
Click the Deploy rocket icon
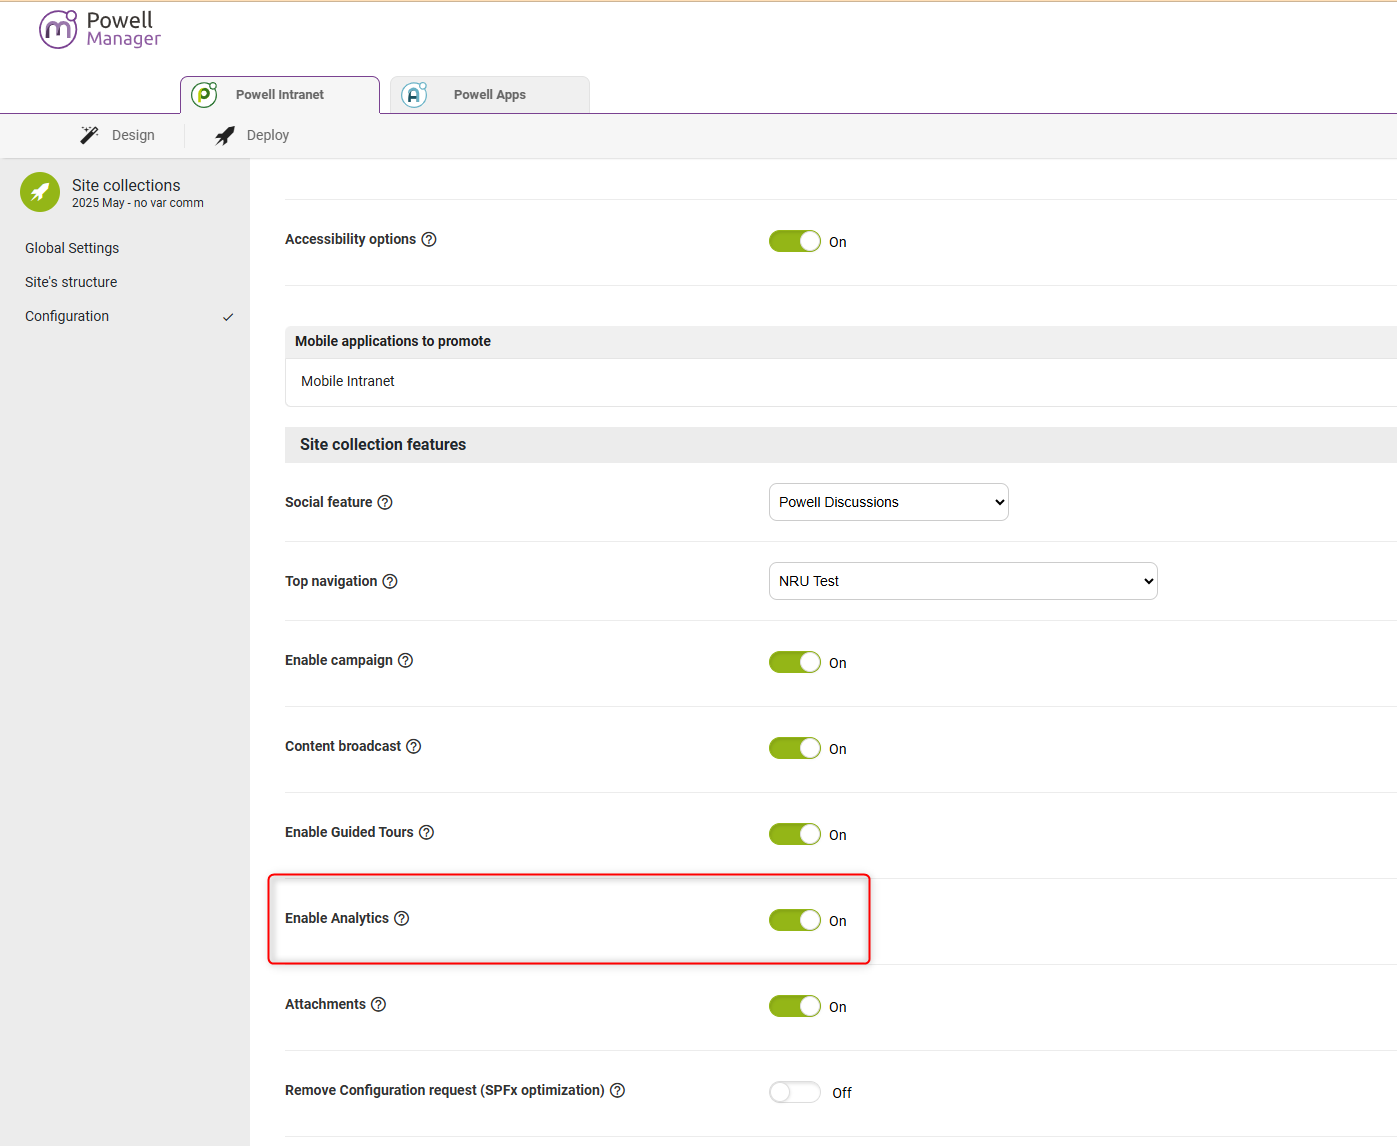pyautogui.click(x=223, y=135)
